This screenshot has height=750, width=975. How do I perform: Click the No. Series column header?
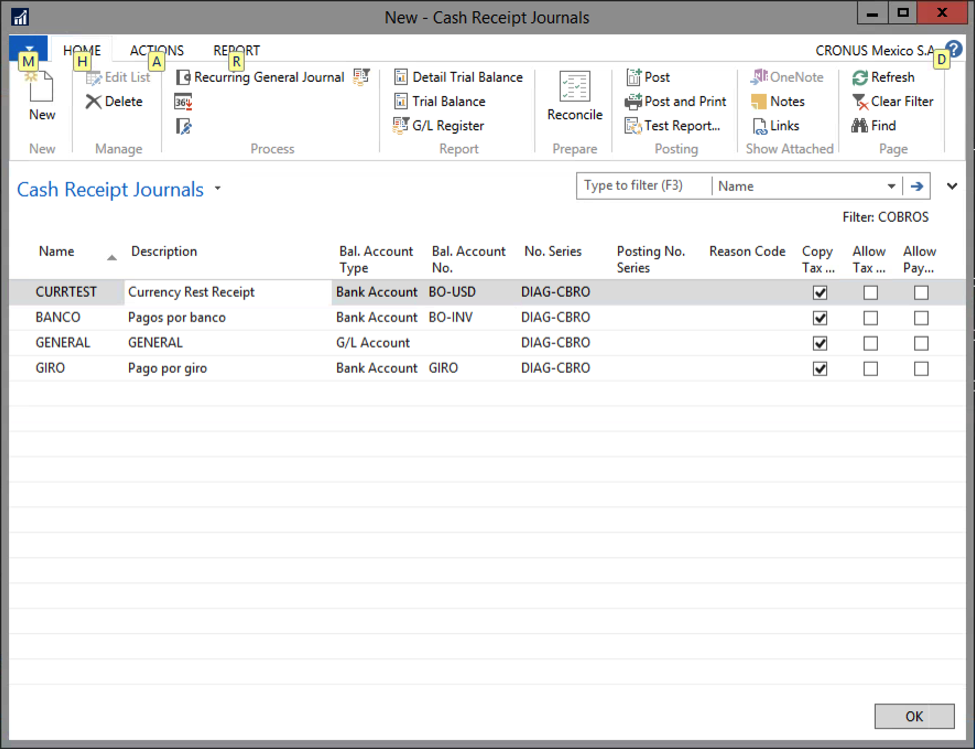tap(553, 251)
